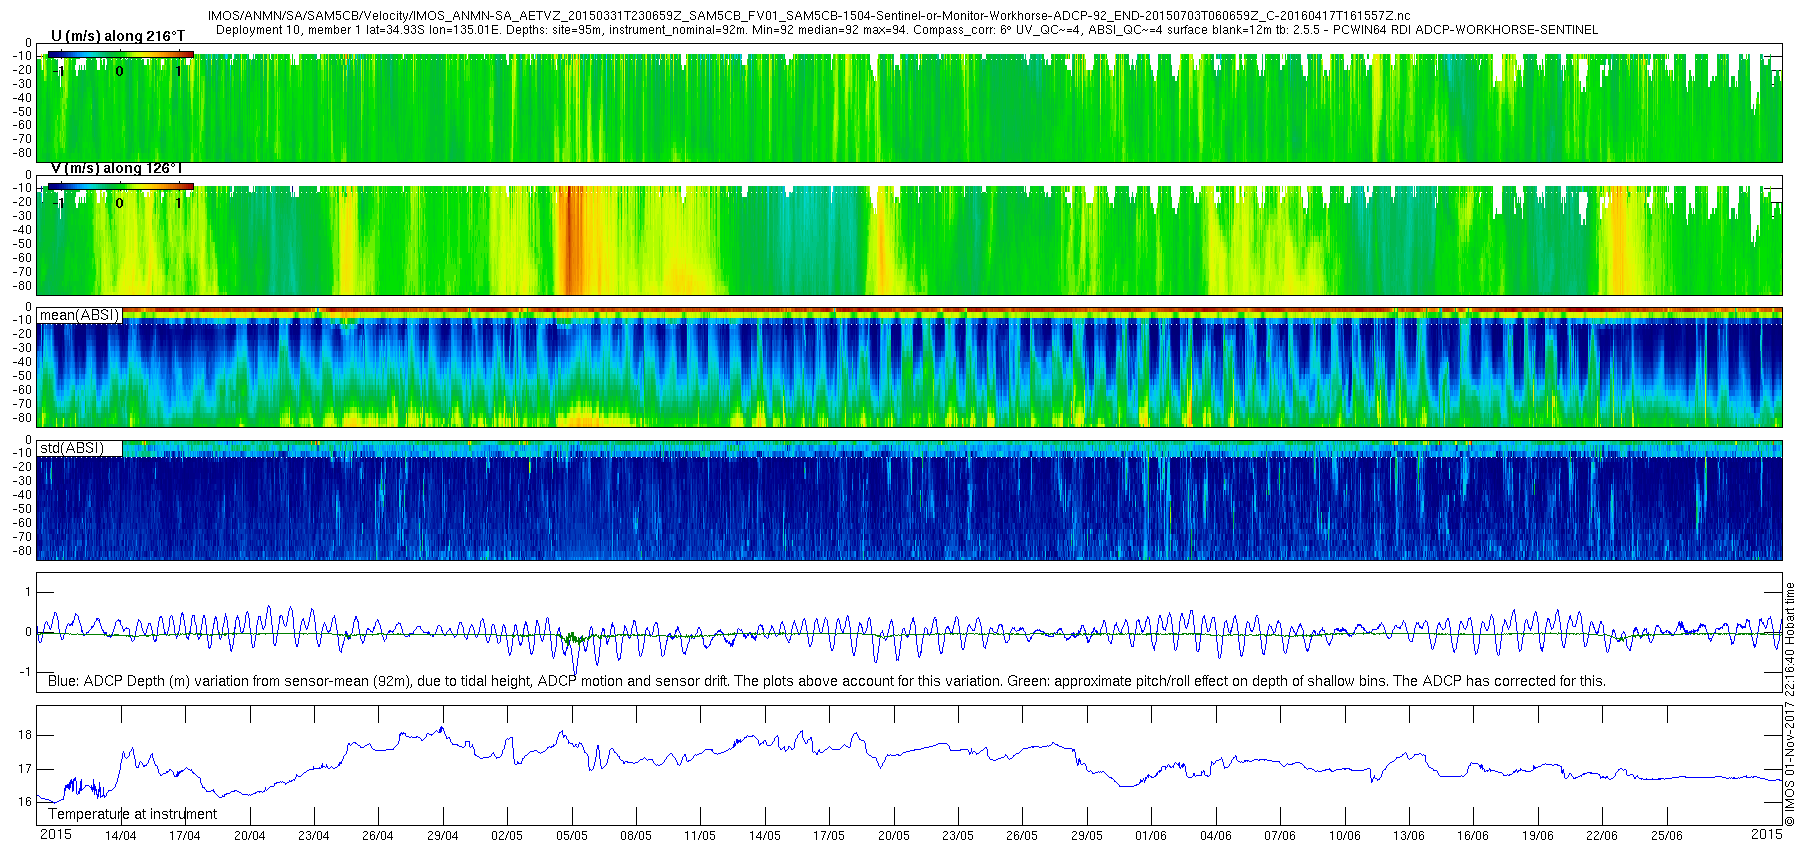Viewport: 1800px width, 850px height.
Task: Click the 01/06 date tick label
Action: (x=1151, y=836)
